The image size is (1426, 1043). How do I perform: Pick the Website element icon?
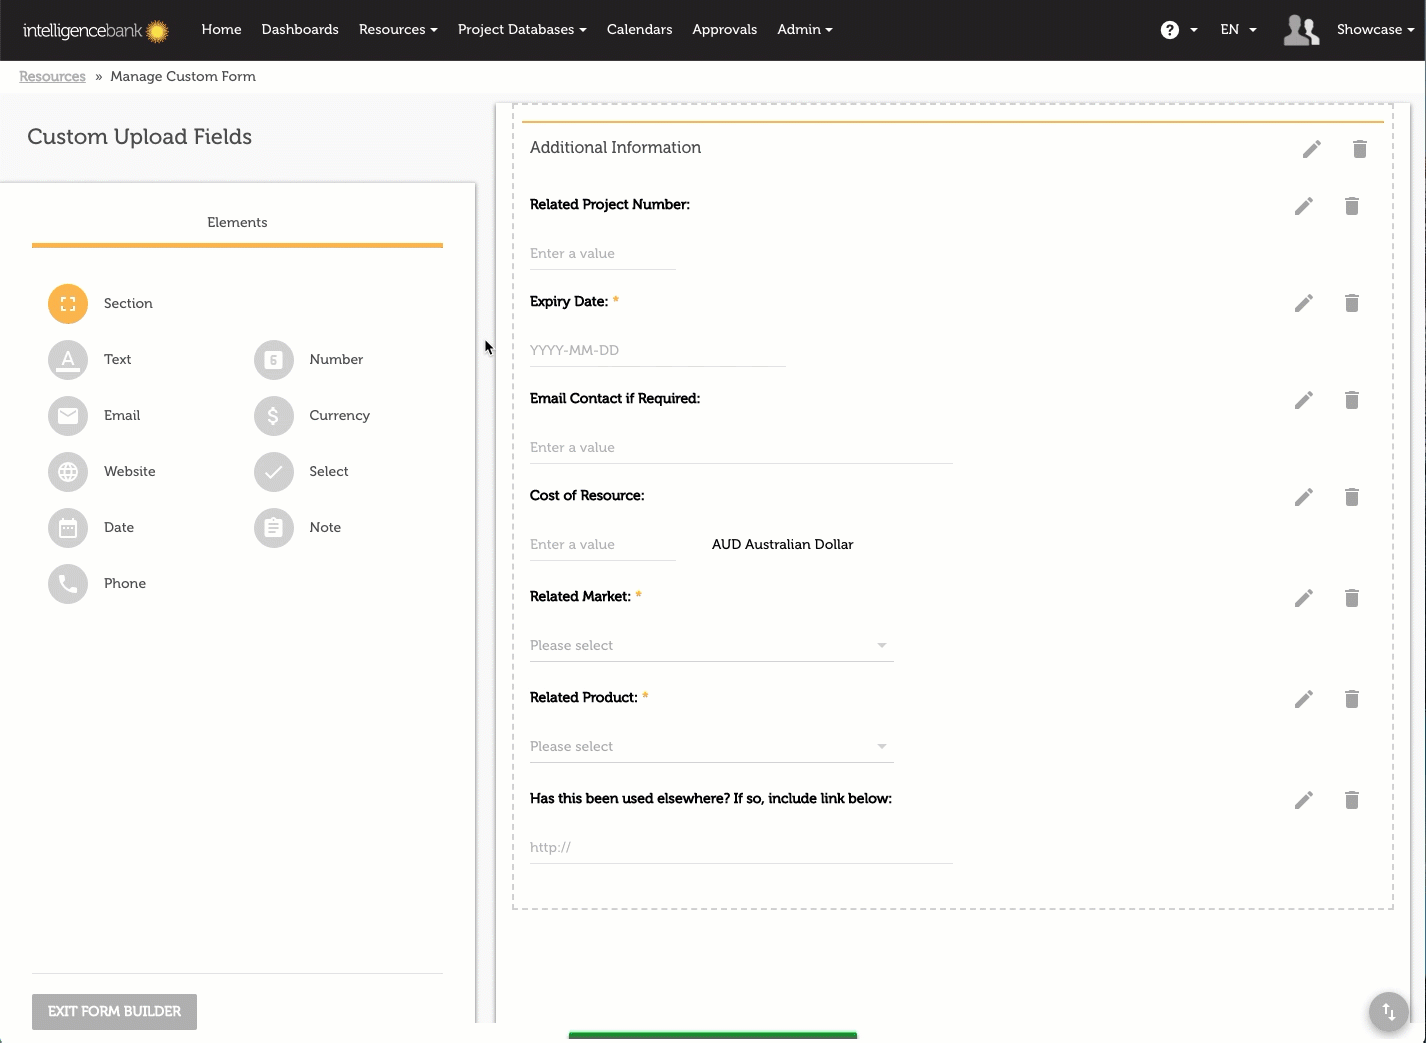(x=68, y=472)
